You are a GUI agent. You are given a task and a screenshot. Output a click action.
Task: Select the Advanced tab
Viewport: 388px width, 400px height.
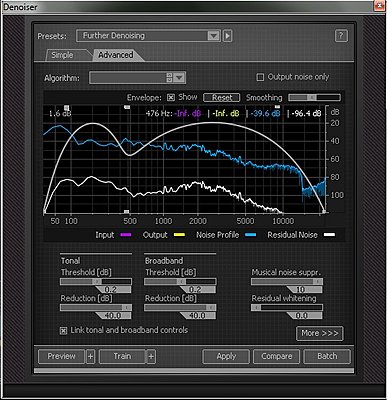[116, 55]
